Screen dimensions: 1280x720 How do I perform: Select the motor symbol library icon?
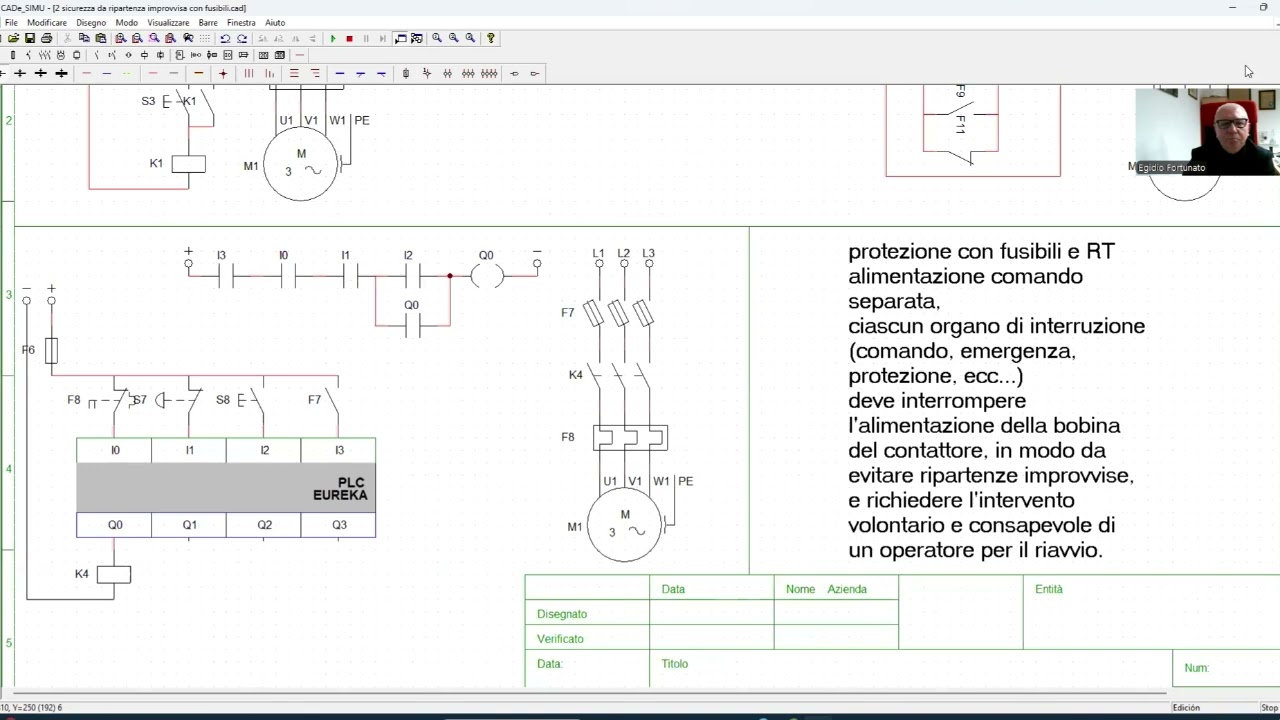(x=61, y=55)
